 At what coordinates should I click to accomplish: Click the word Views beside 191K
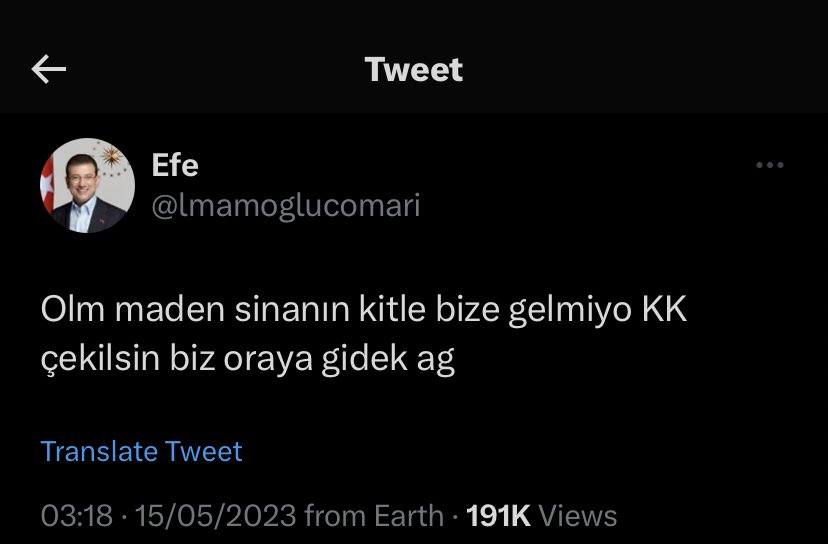pos(578,515)
